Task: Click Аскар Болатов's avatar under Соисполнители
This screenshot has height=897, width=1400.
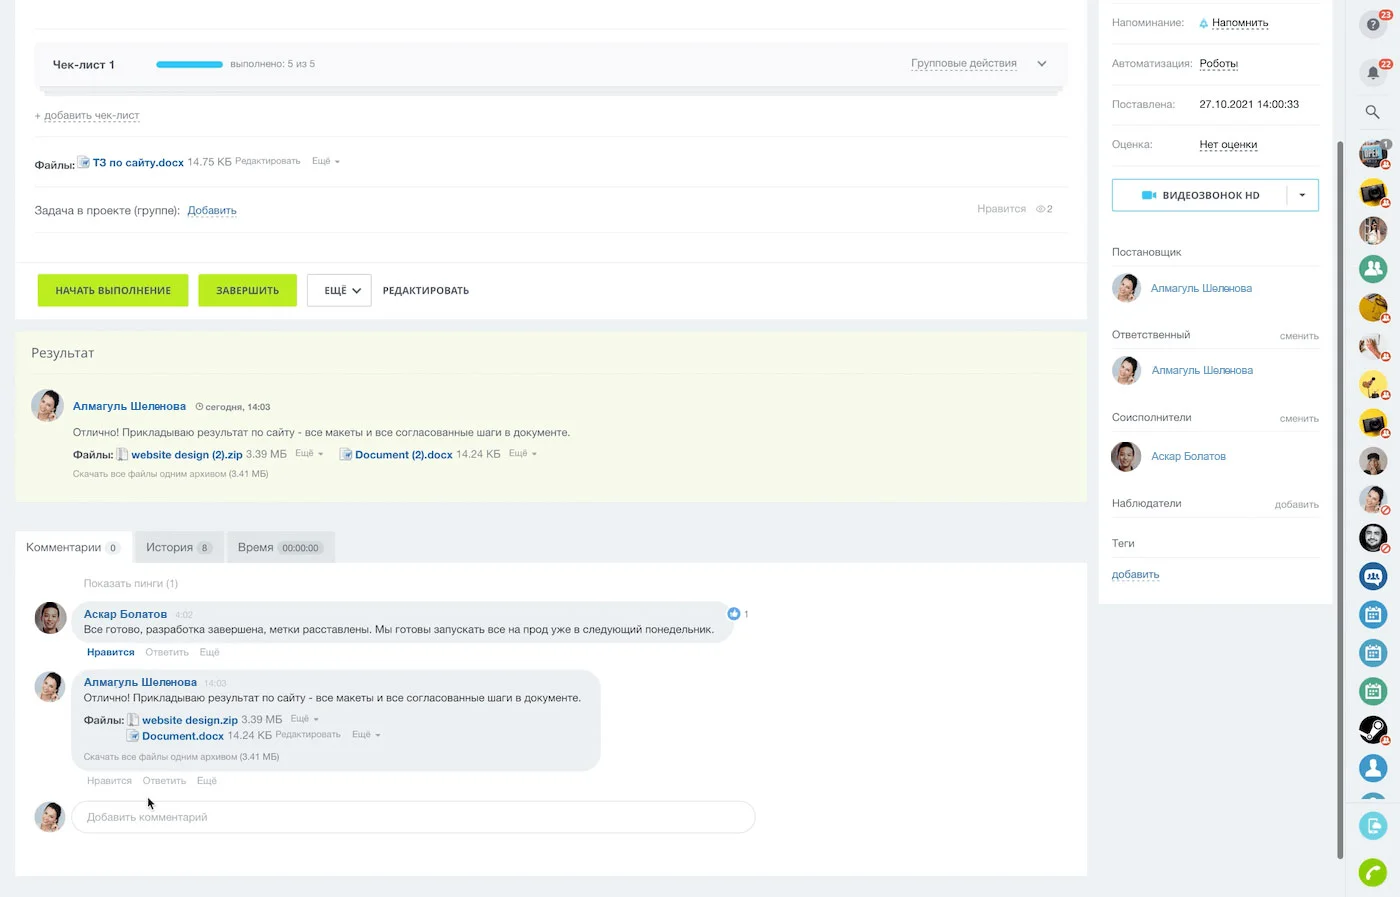Action: click(1126, 456)
